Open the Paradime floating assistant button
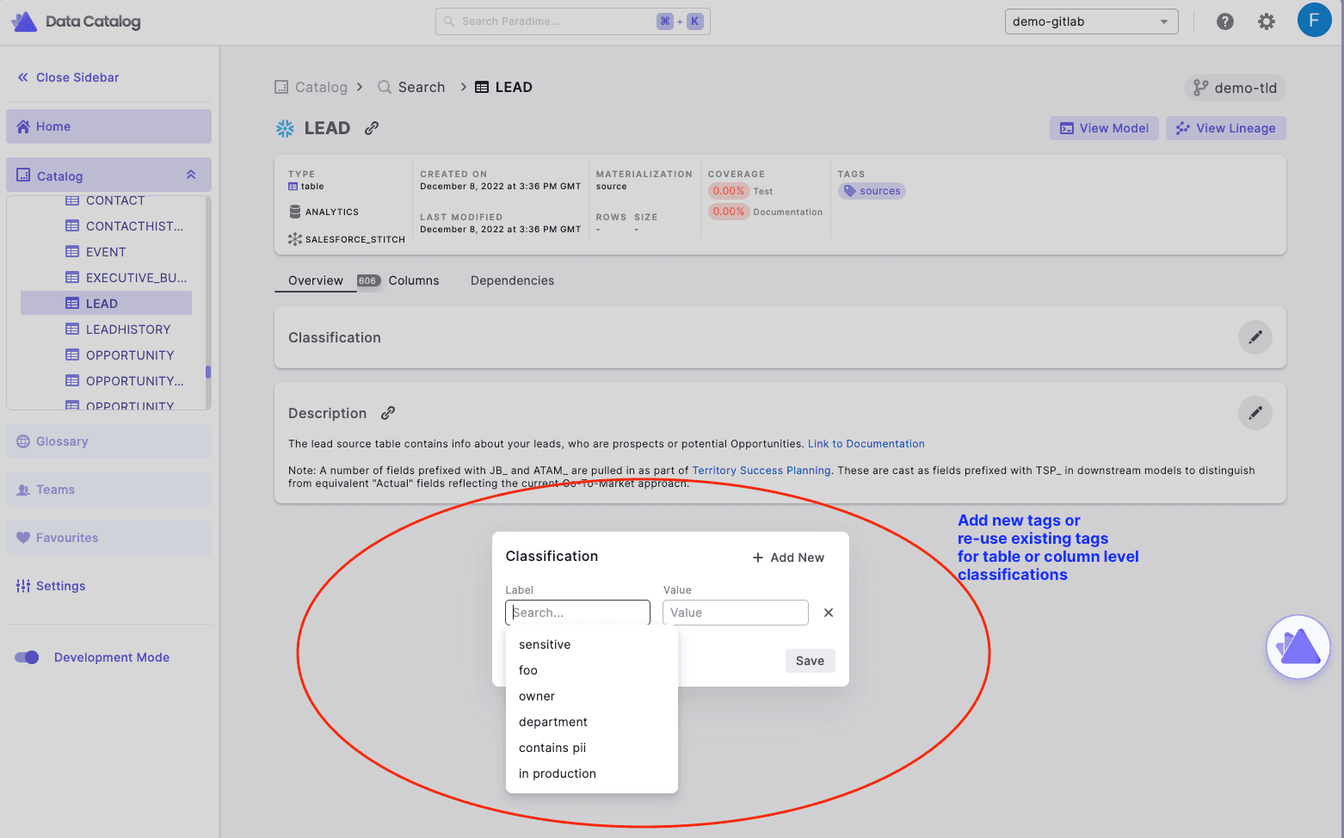The width and height of the screenshot is (1344, 838). pos(1298,647)
